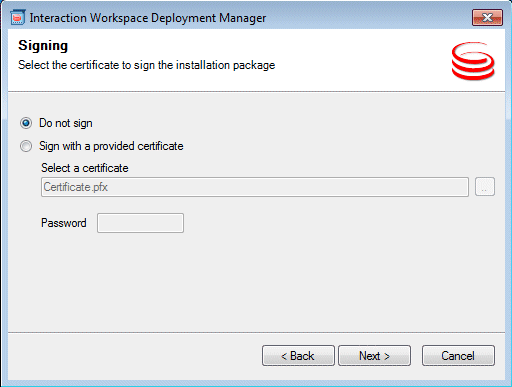Click the Signing heading

pyautogui.click(x=43, y=46)
